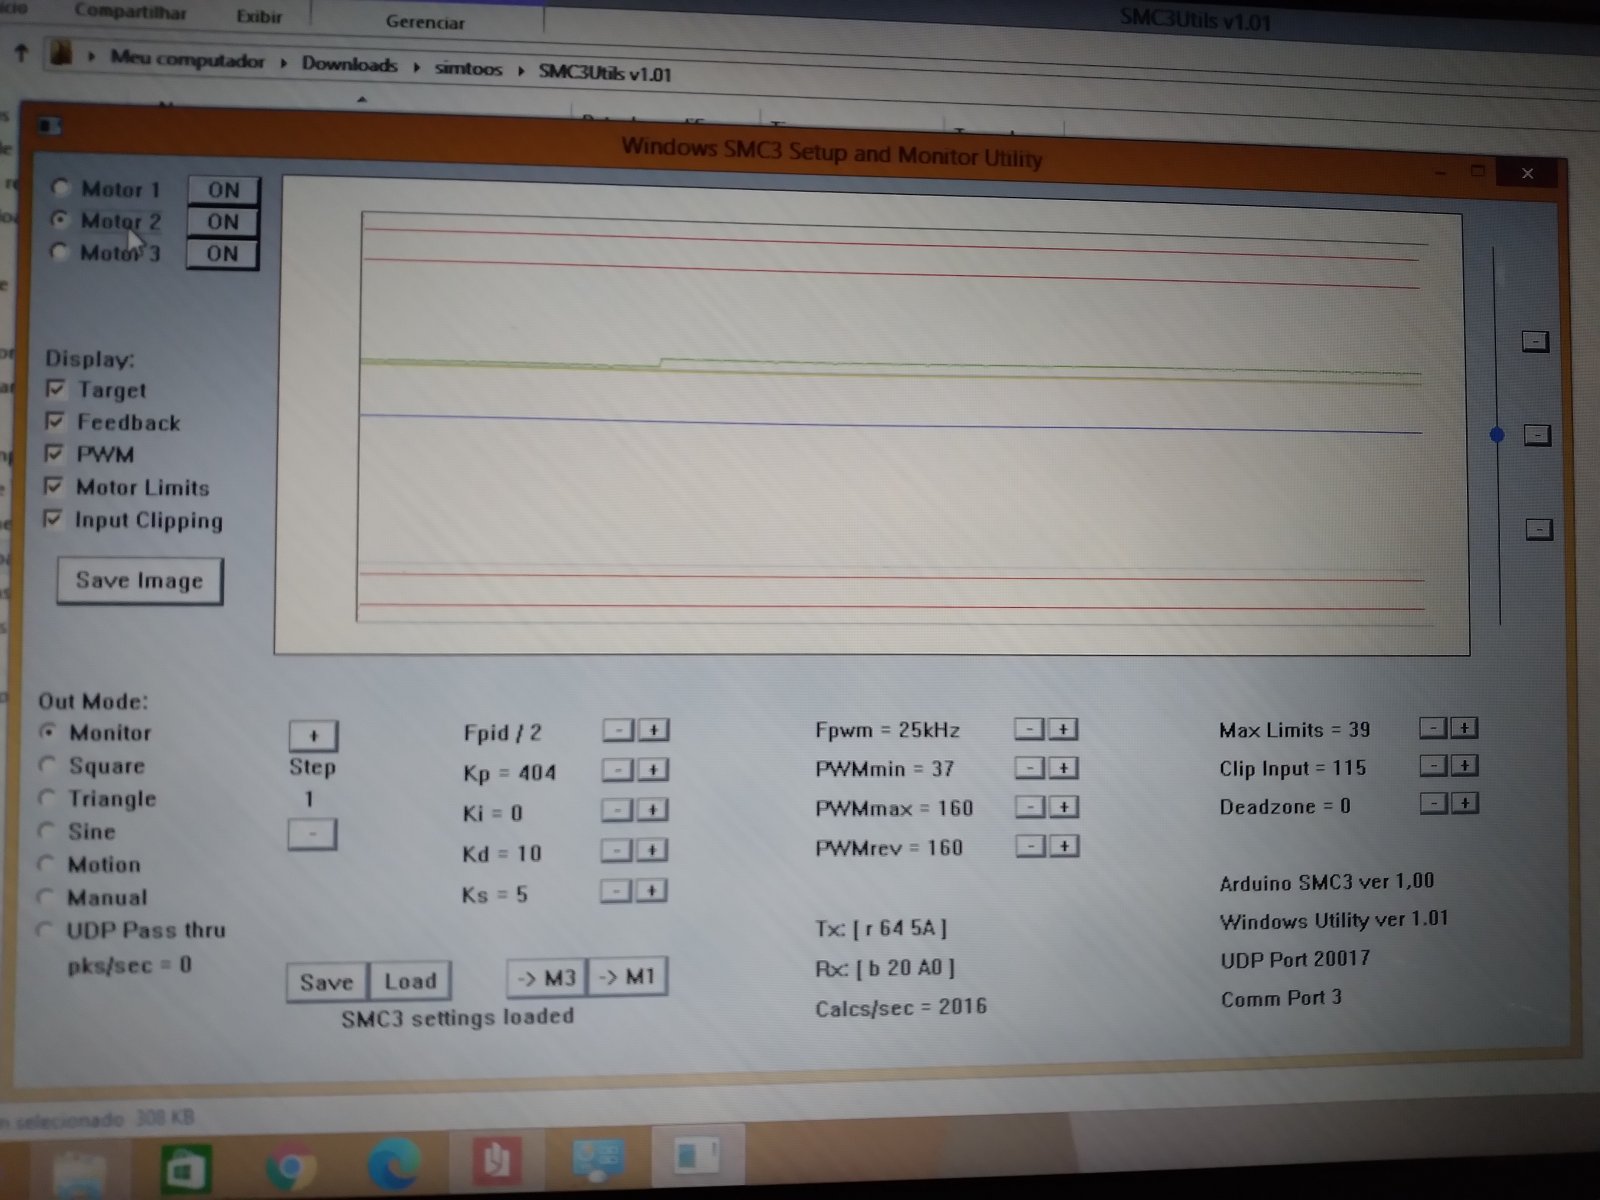Open the Compartilhar tab in Explorer
The height and width of the screenshot is (1200, 1600).
(131, 12)
